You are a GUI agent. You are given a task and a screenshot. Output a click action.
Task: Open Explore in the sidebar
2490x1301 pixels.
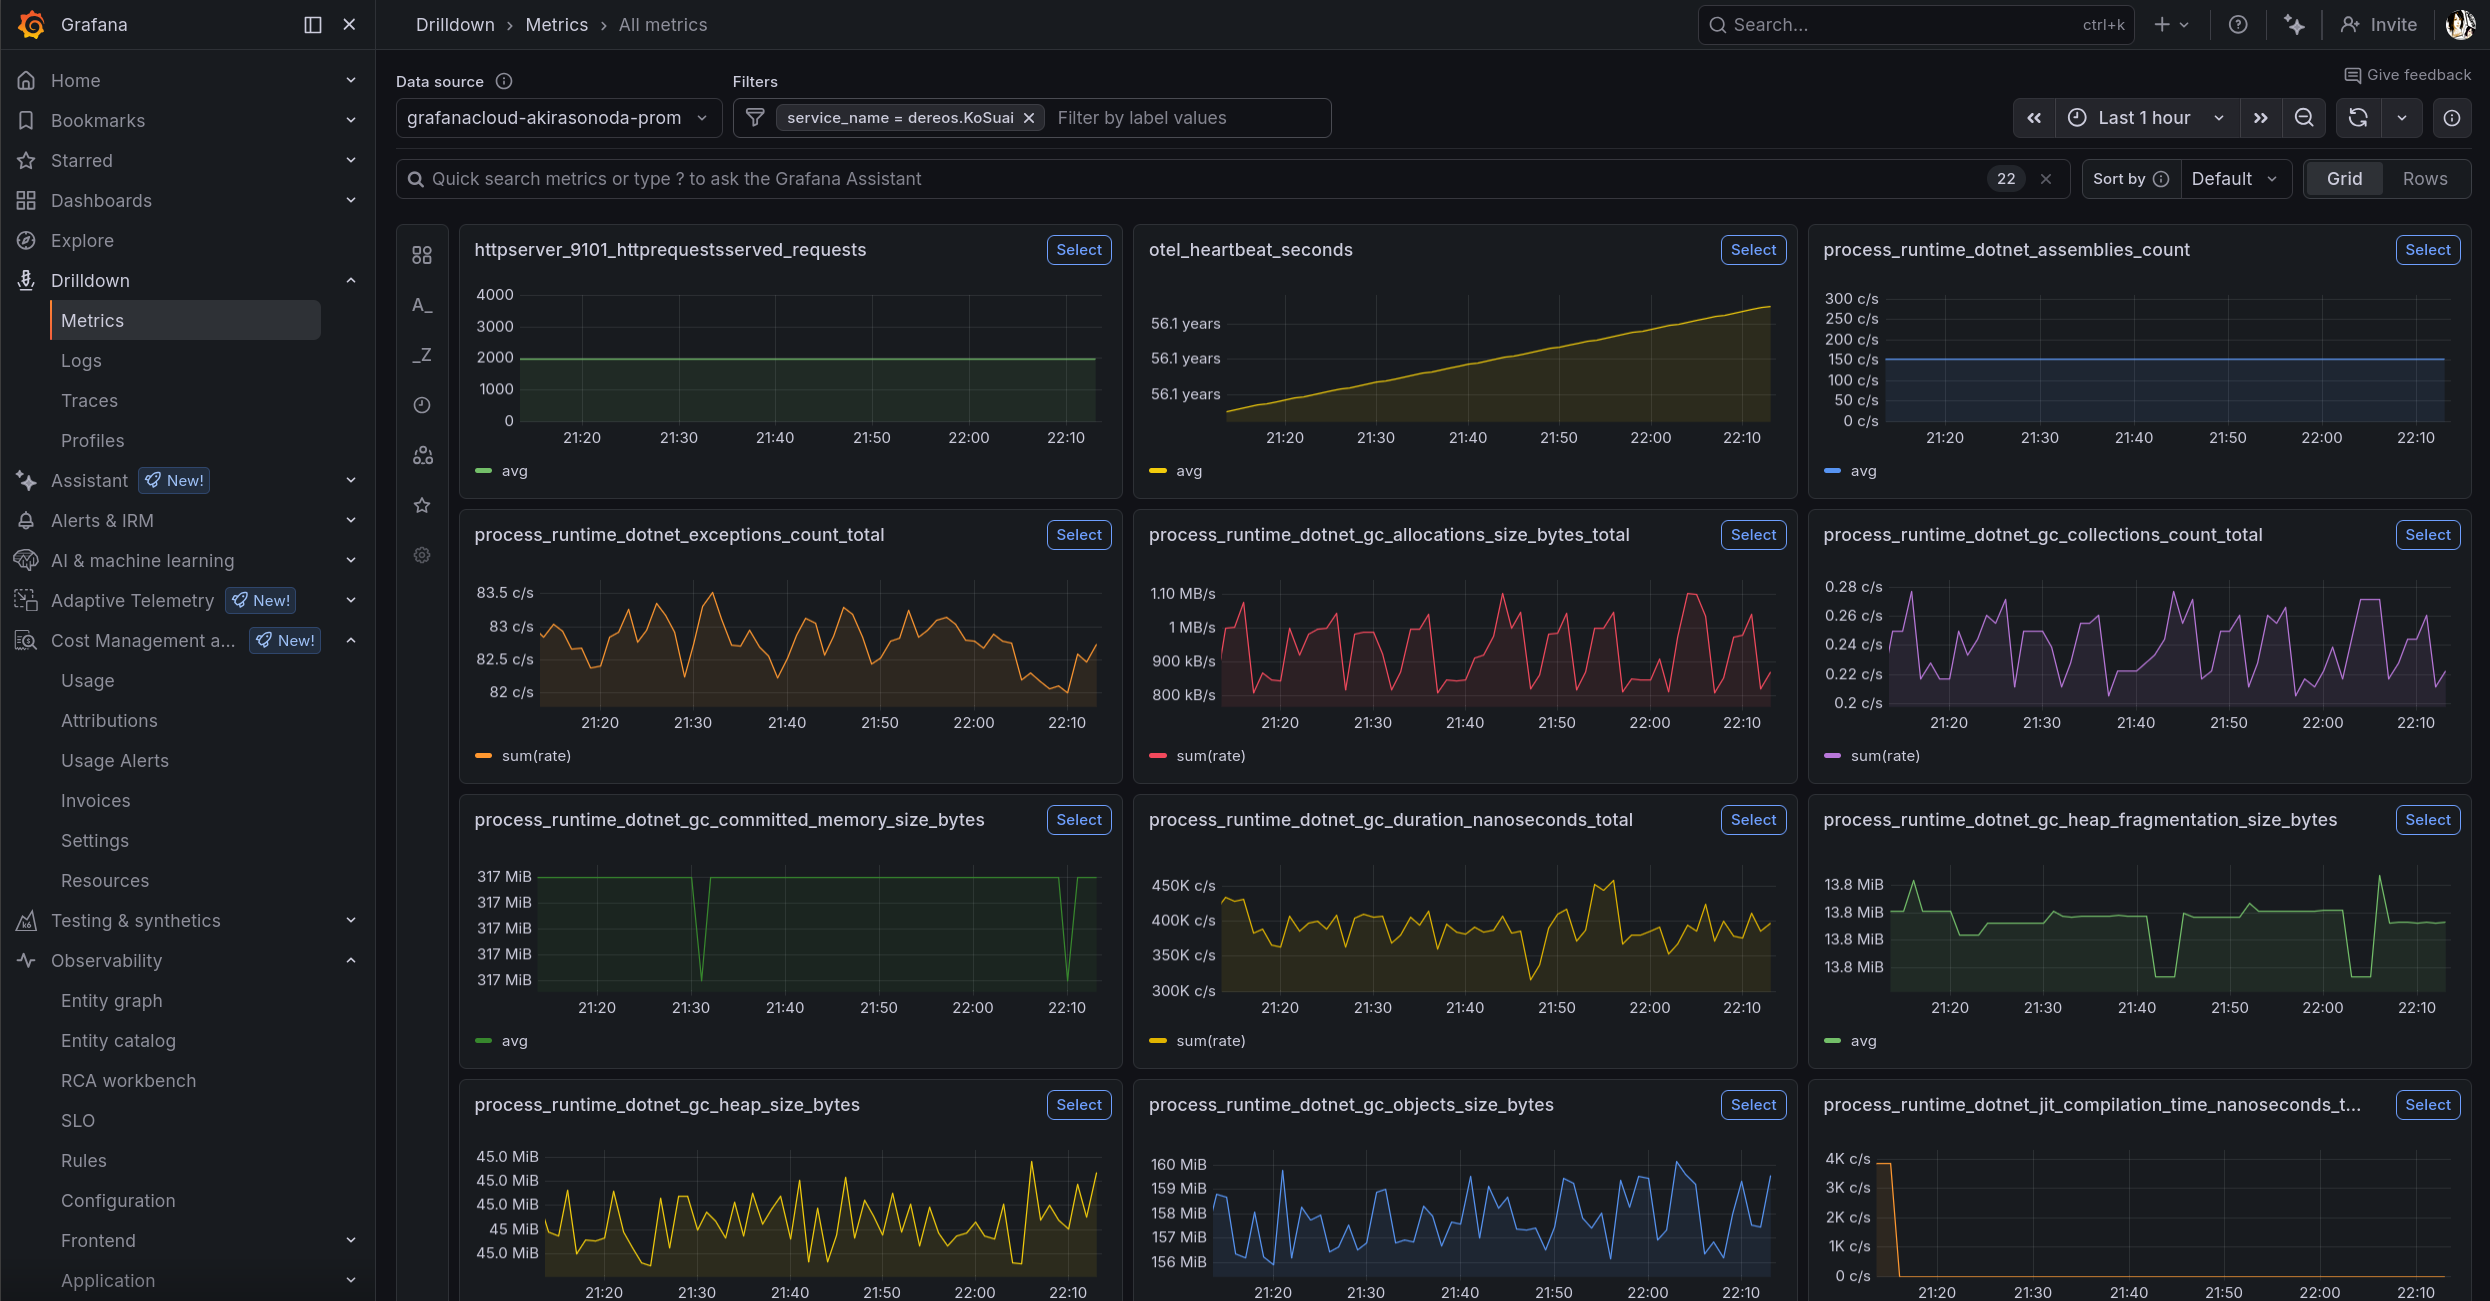pos(82,241)
